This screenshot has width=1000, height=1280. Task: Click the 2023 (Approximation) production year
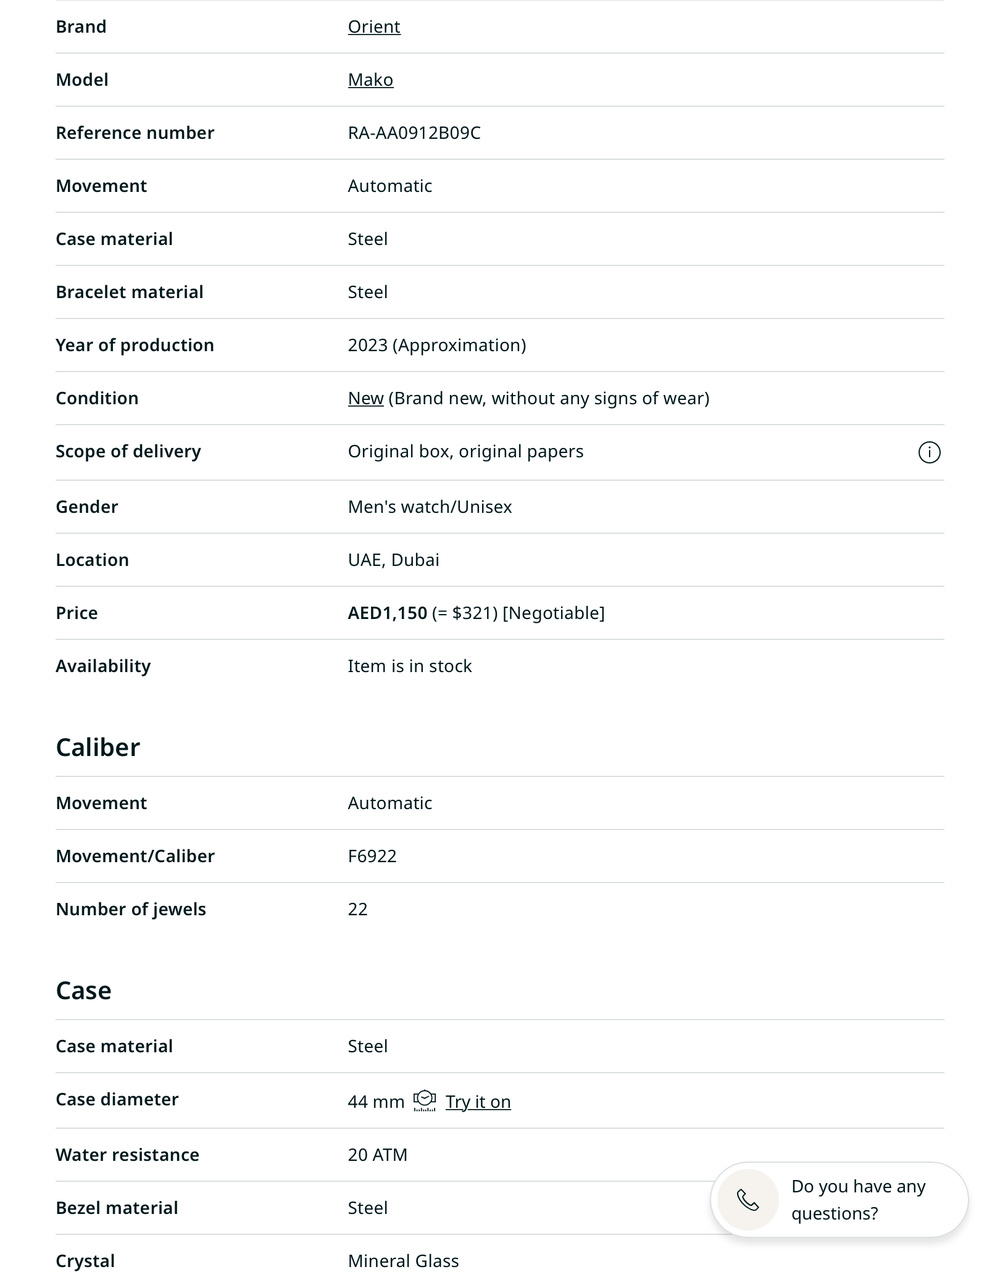pos(436,345)
